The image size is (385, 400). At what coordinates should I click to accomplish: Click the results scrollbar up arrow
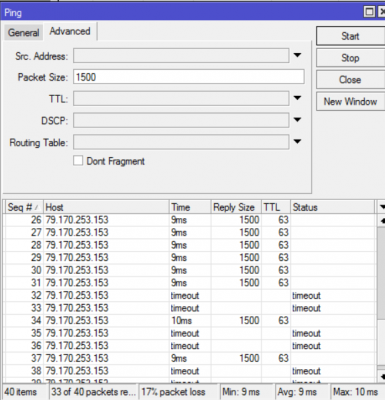(x=382, y=221)
